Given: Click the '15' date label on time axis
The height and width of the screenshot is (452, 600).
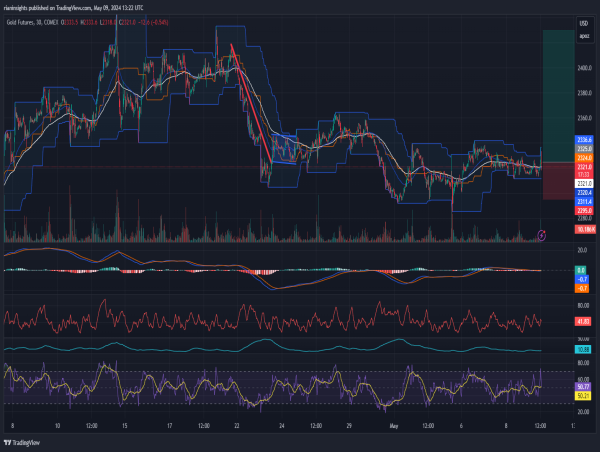Looking at the screenshot, I should point(125,426).
